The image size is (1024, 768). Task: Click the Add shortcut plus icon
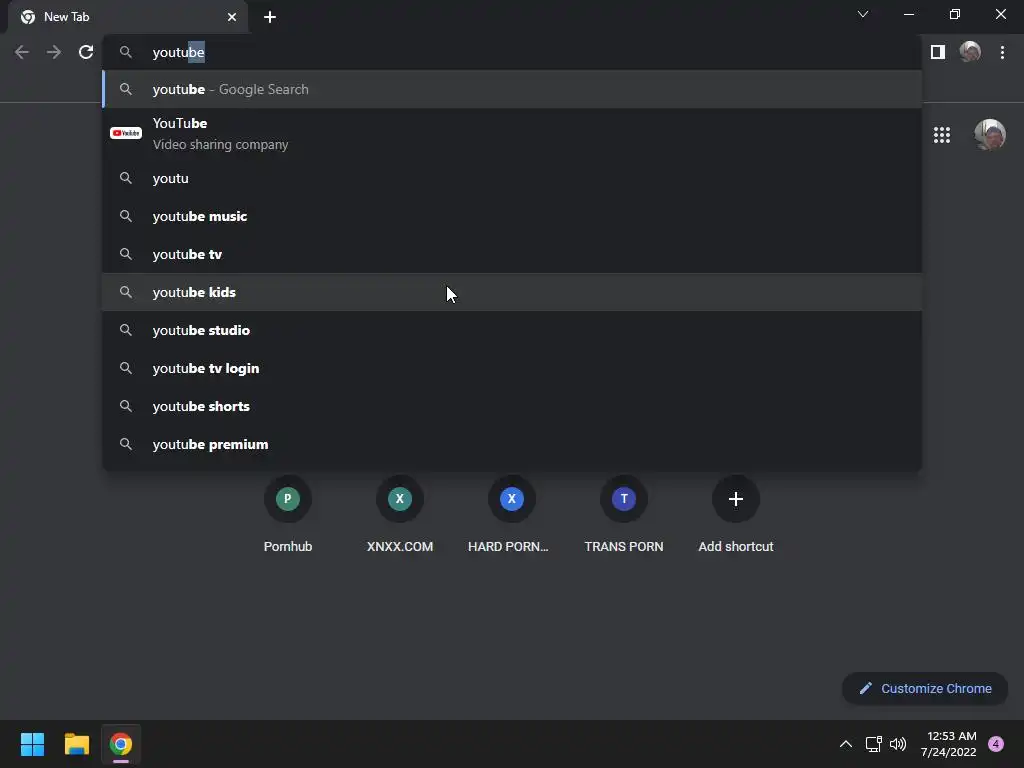pyautogui.click(x=736, y=499)
